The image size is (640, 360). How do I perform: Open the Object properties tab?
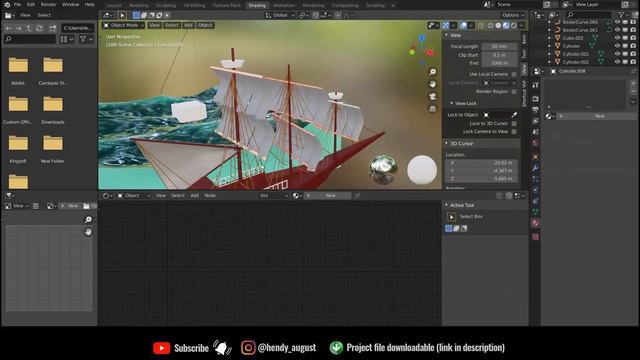click(x=536, y=157)
